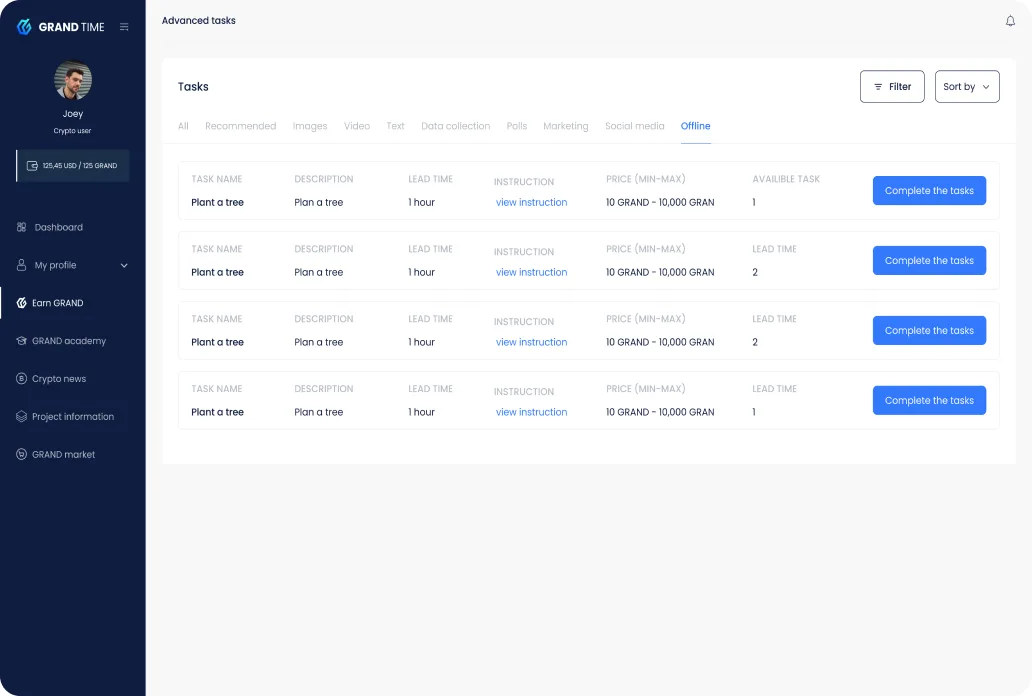Screen dimensions: 1032x696
Task: Select the My profile person icon
Action: pyautogui.click(x=21, y=265)
